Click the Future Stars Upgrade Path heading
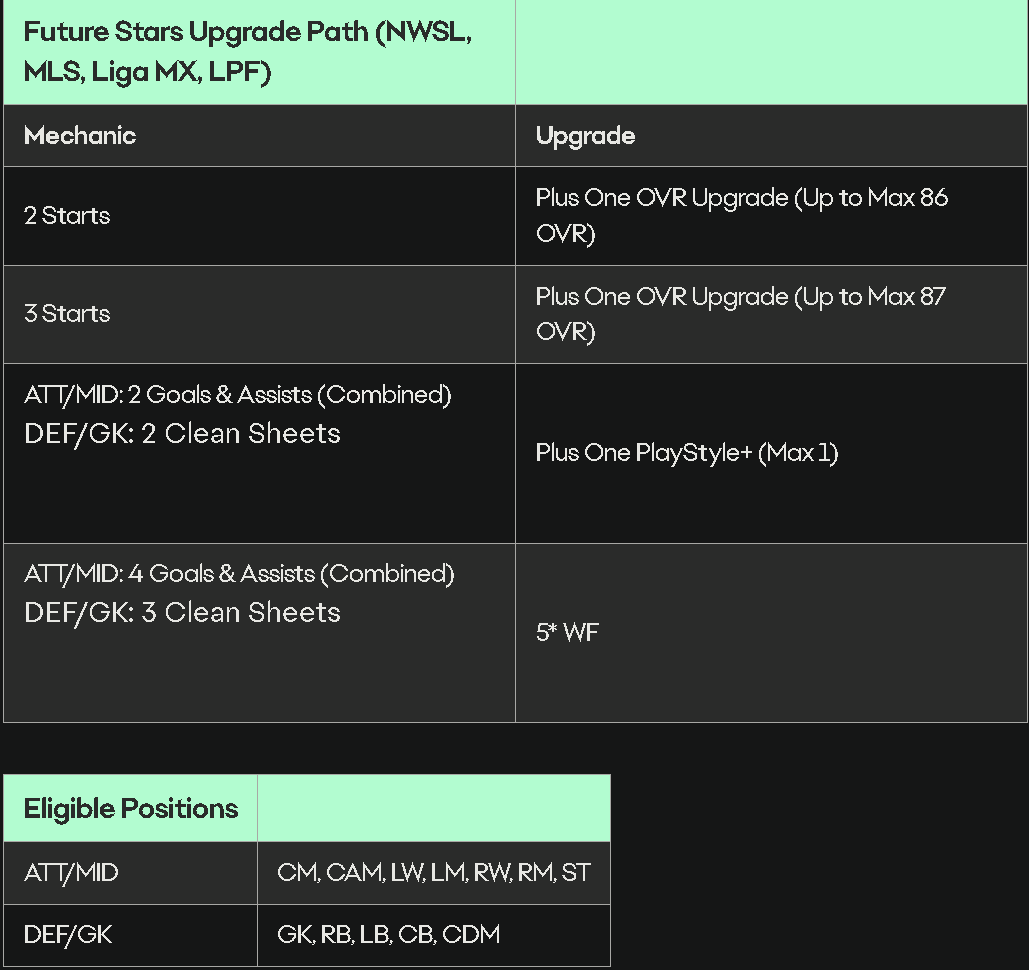1029x970 pixels. tap(247, 51)
